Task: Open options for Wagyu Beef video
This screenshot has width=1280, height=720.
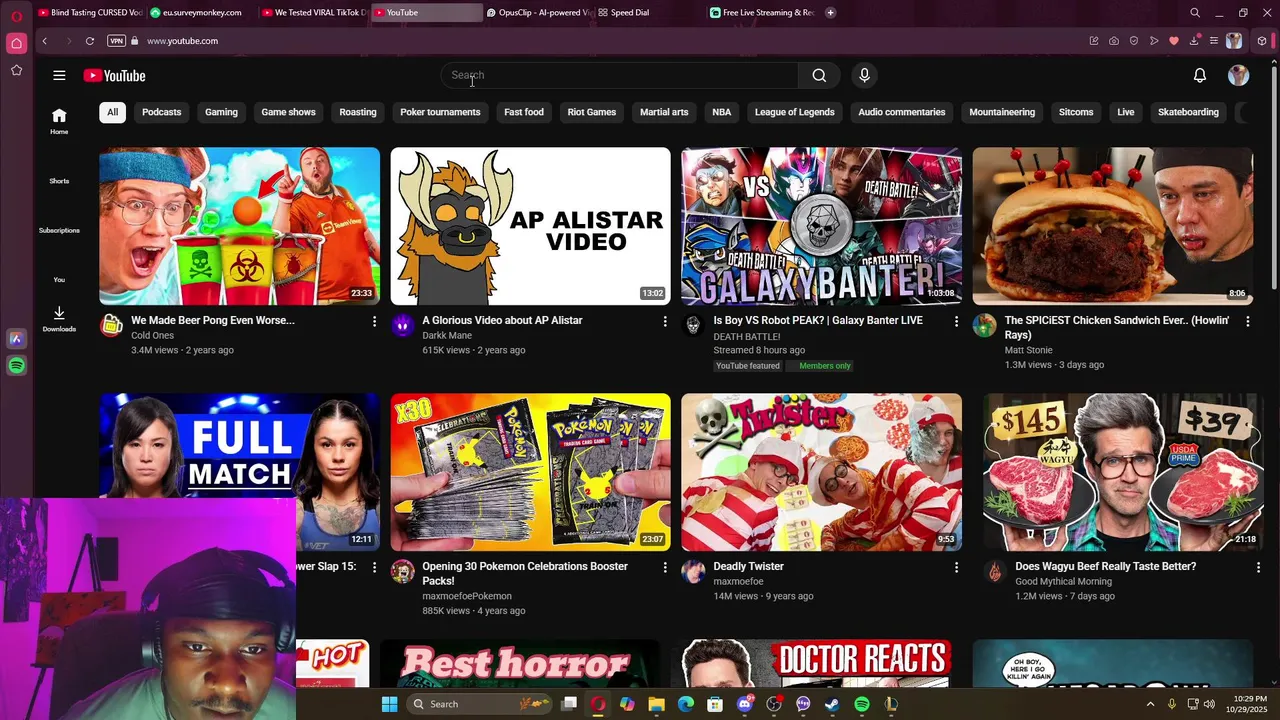Action: point(1258,567)
